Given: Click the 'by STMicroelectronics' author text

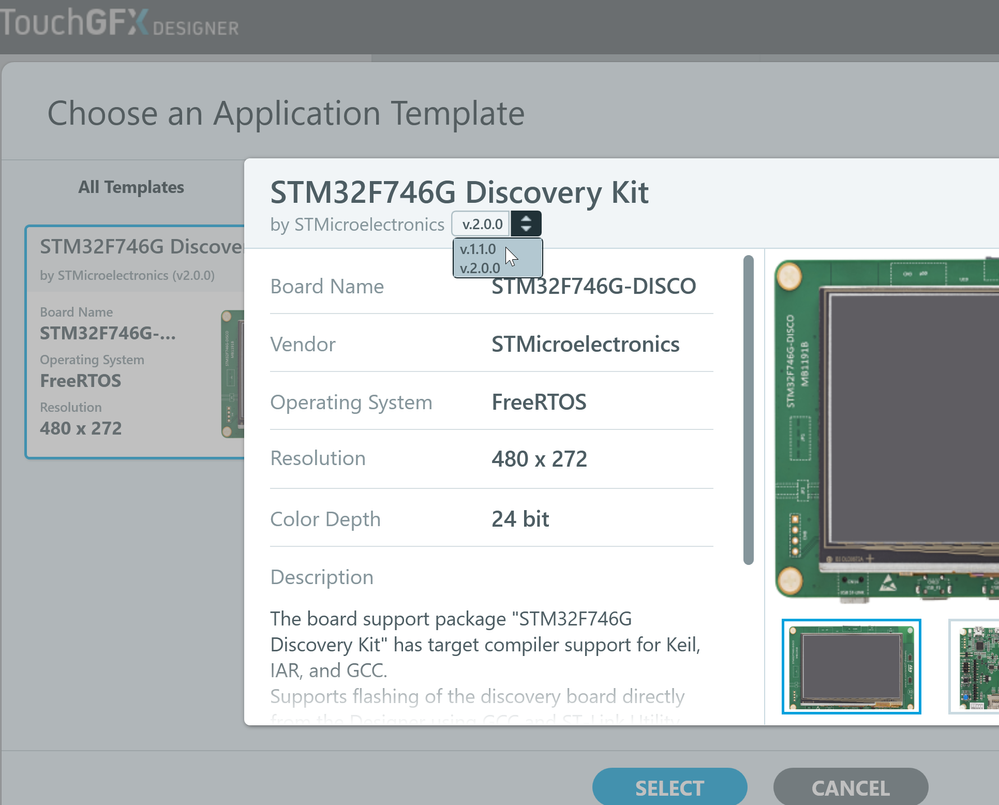Looking at the screenshot, I should pos(357,225).
